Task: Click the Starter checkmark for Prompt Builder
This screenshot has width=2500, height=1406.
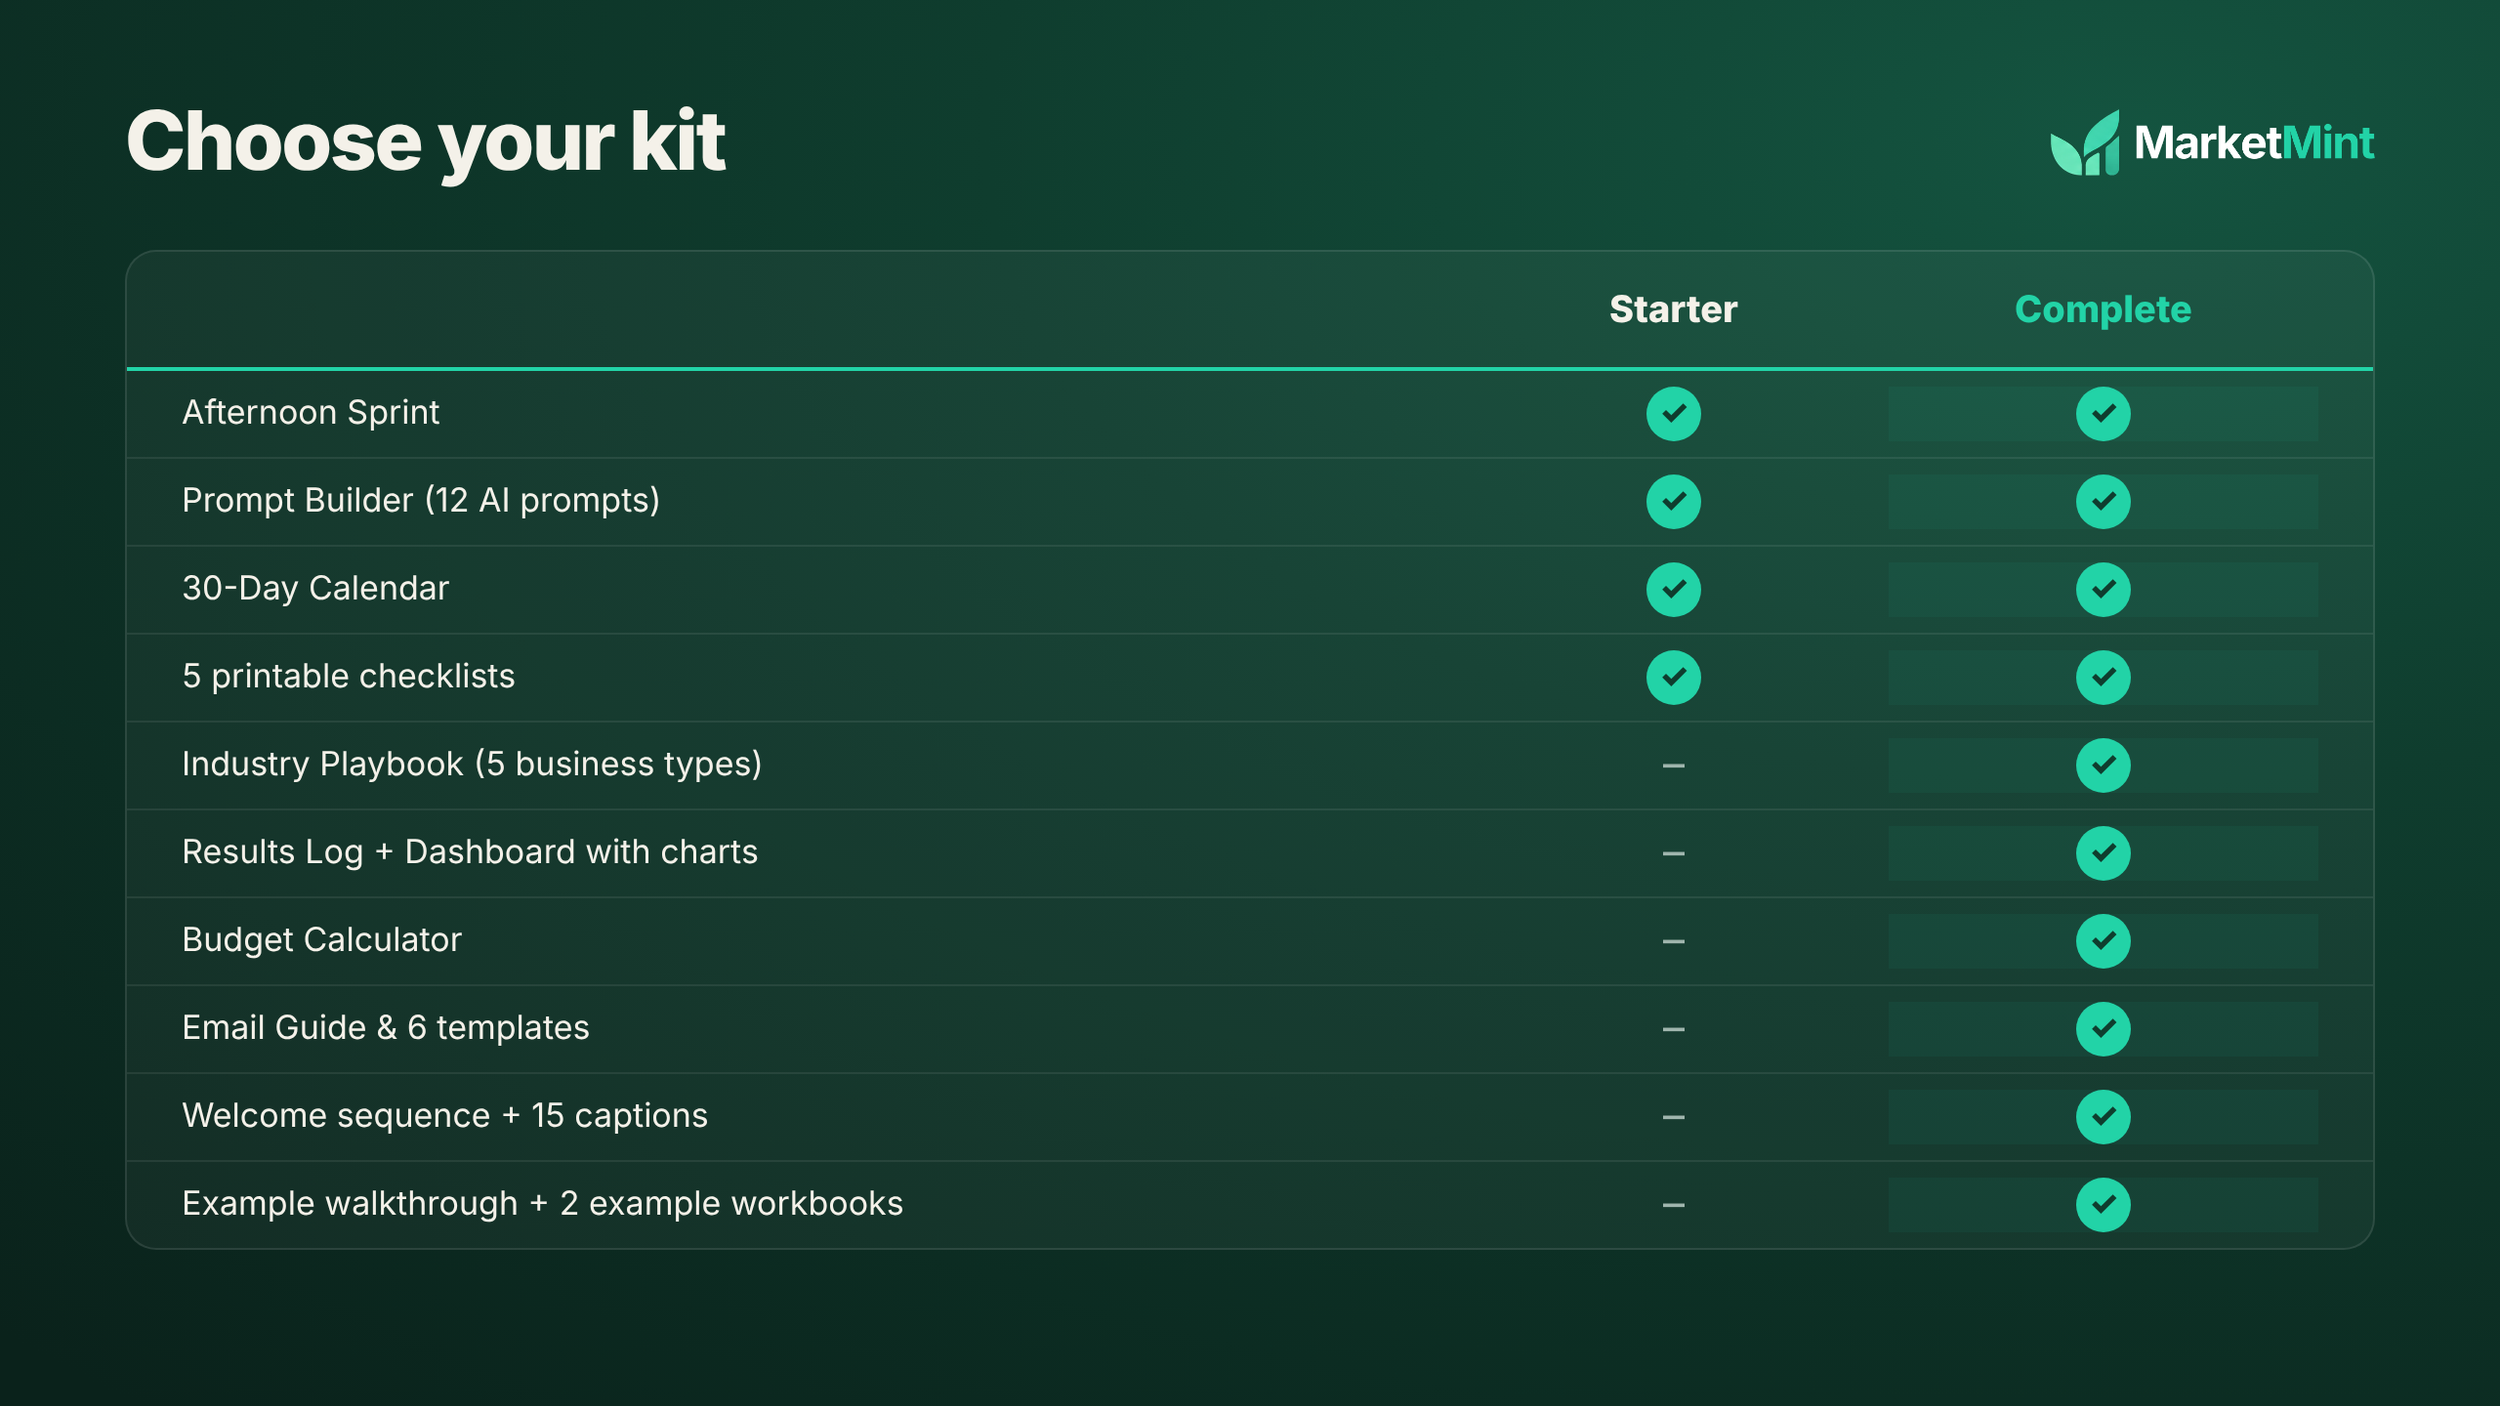Action: coord(1673,502)
